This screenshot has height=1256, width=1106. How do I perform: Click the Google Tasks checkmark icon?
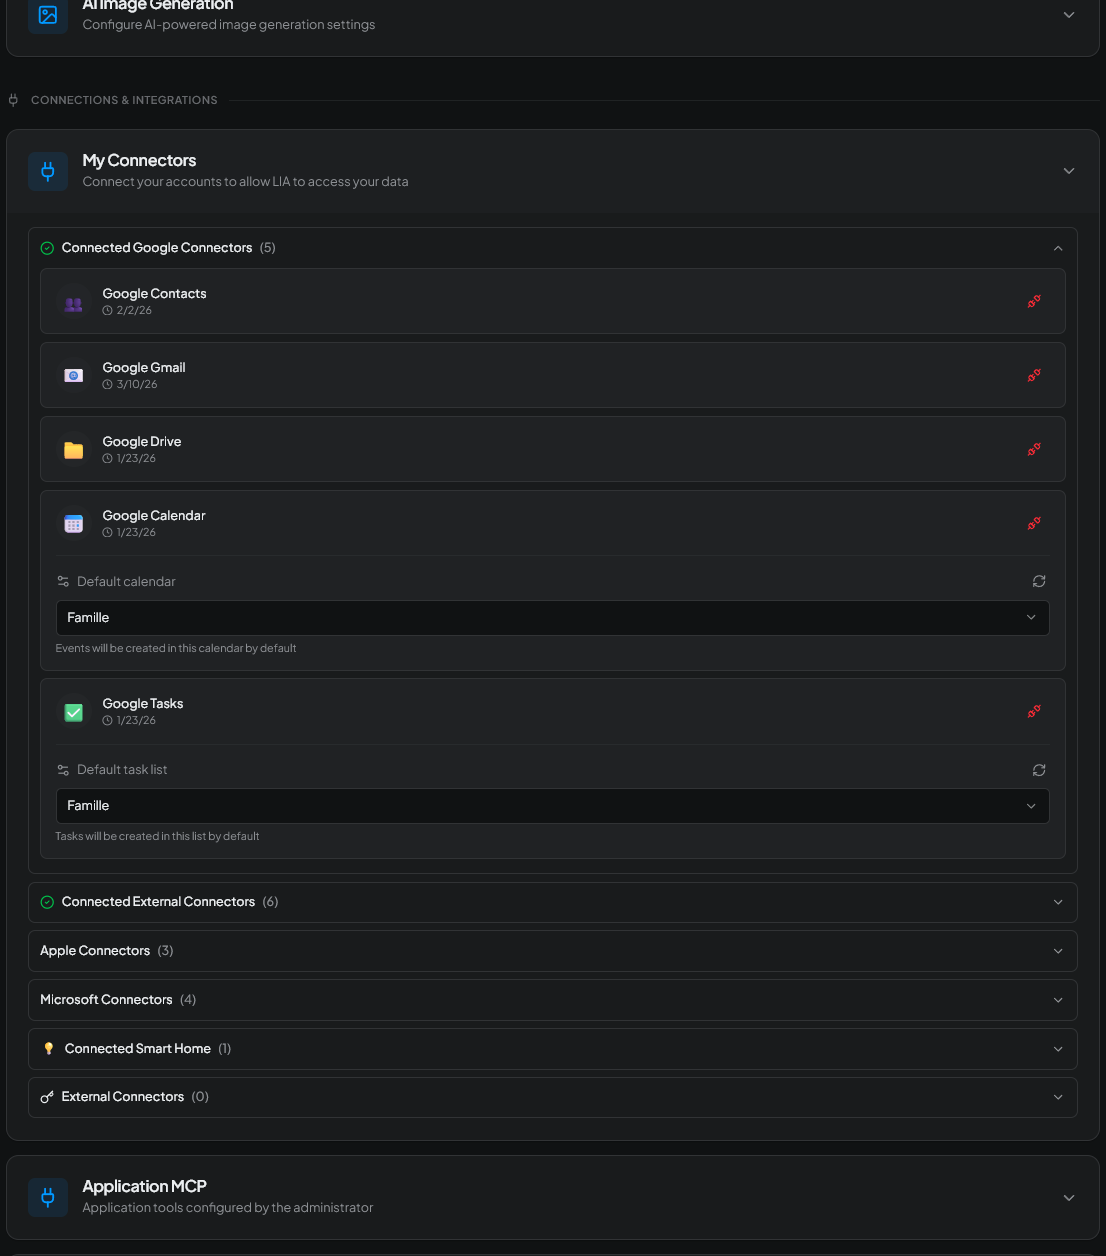[74, 712]
